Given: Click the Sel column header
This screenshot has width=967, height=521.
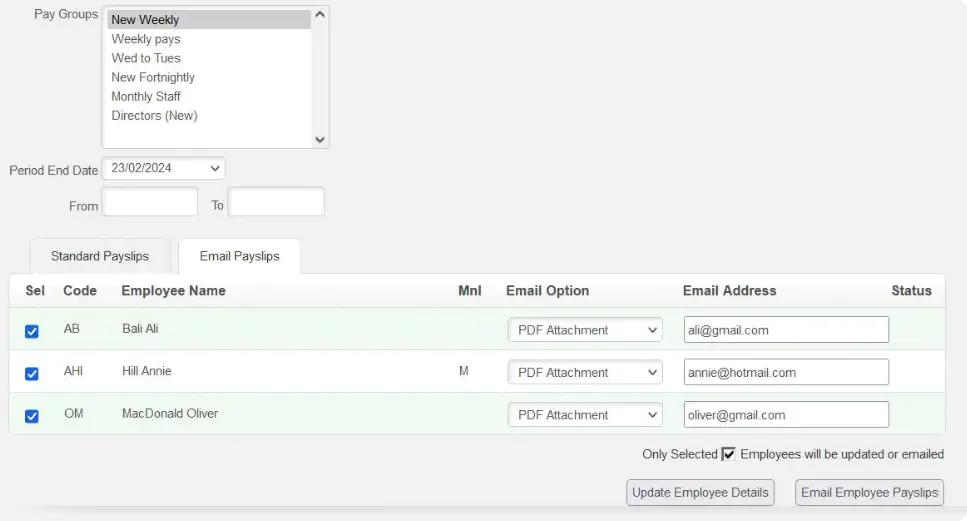Looking at the screenshot, I should tap(35, 291).
